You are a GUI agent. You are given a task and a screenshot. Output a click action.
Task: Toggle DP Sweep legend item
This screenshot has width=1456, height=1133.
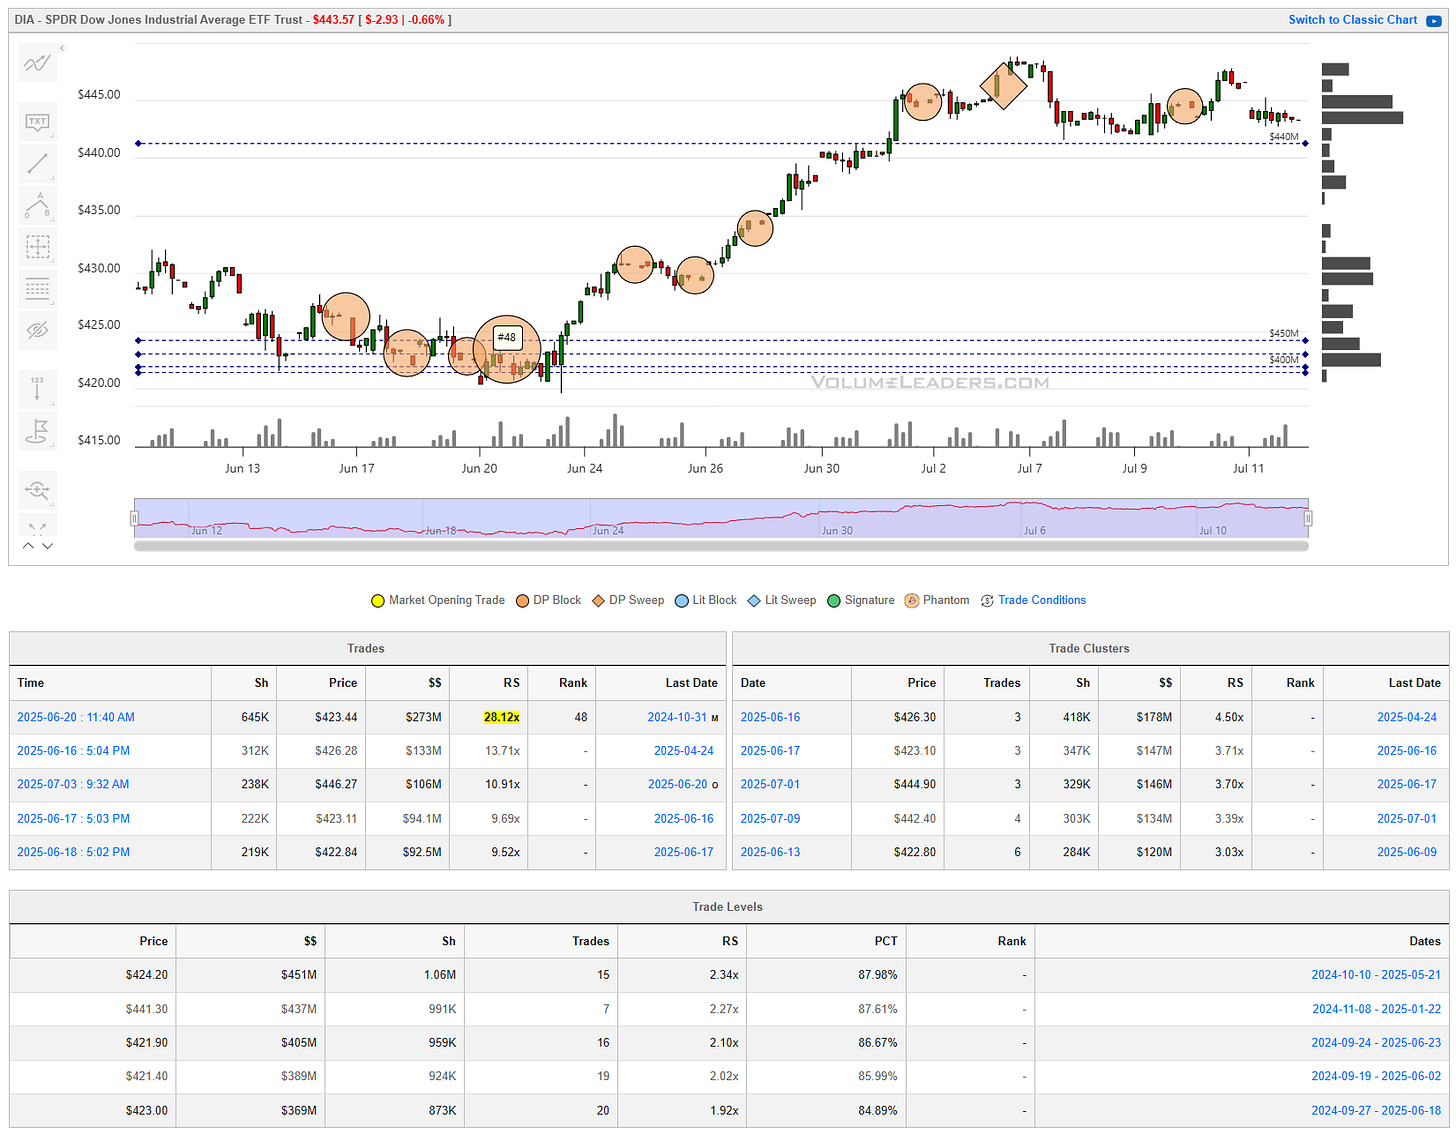pos(628,600)
